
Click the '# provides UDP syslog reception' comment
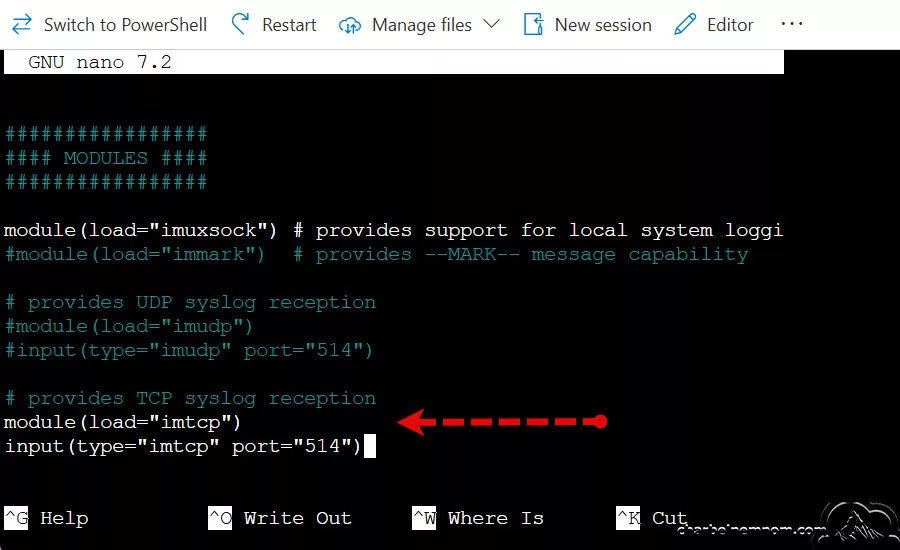(191, 303)
